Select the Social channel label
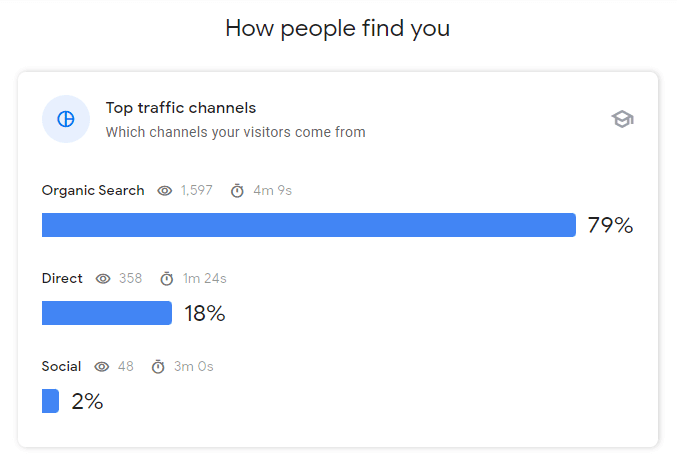 click(61, 366)
